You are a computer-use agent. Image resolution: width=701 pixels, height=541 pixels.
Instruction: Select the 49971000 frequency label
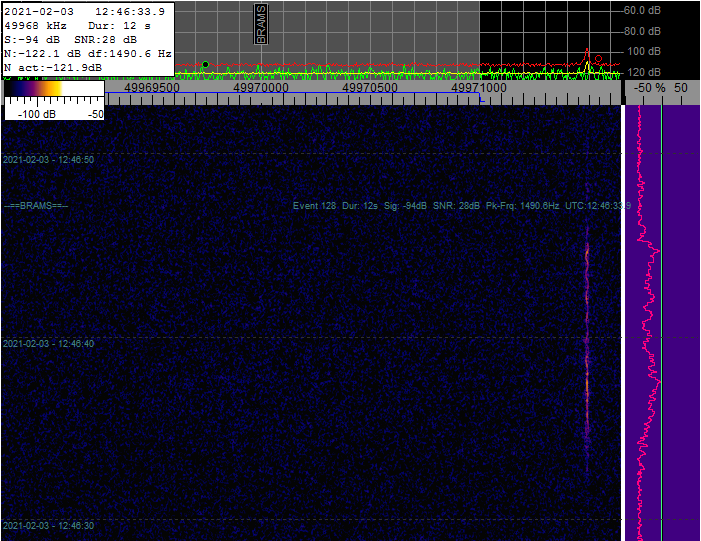[x=479, y=87]
